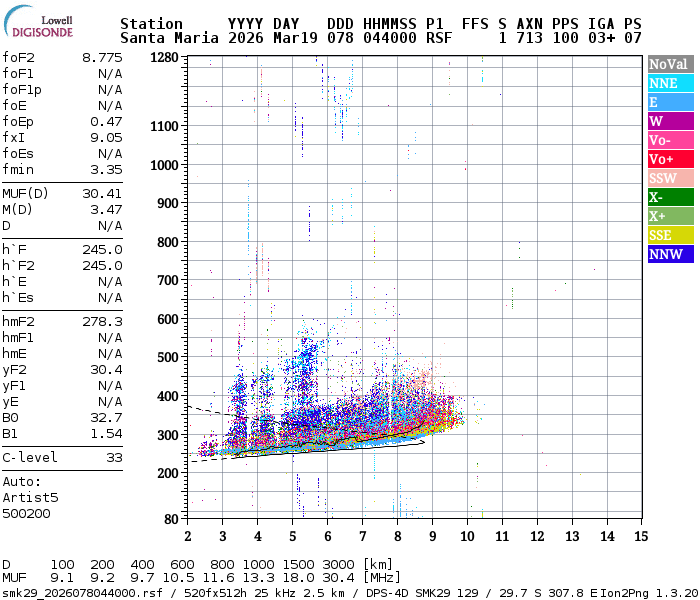Screen dimensions: 700x600
Task: Click the C-level value 33
Action: click(114, 458)
